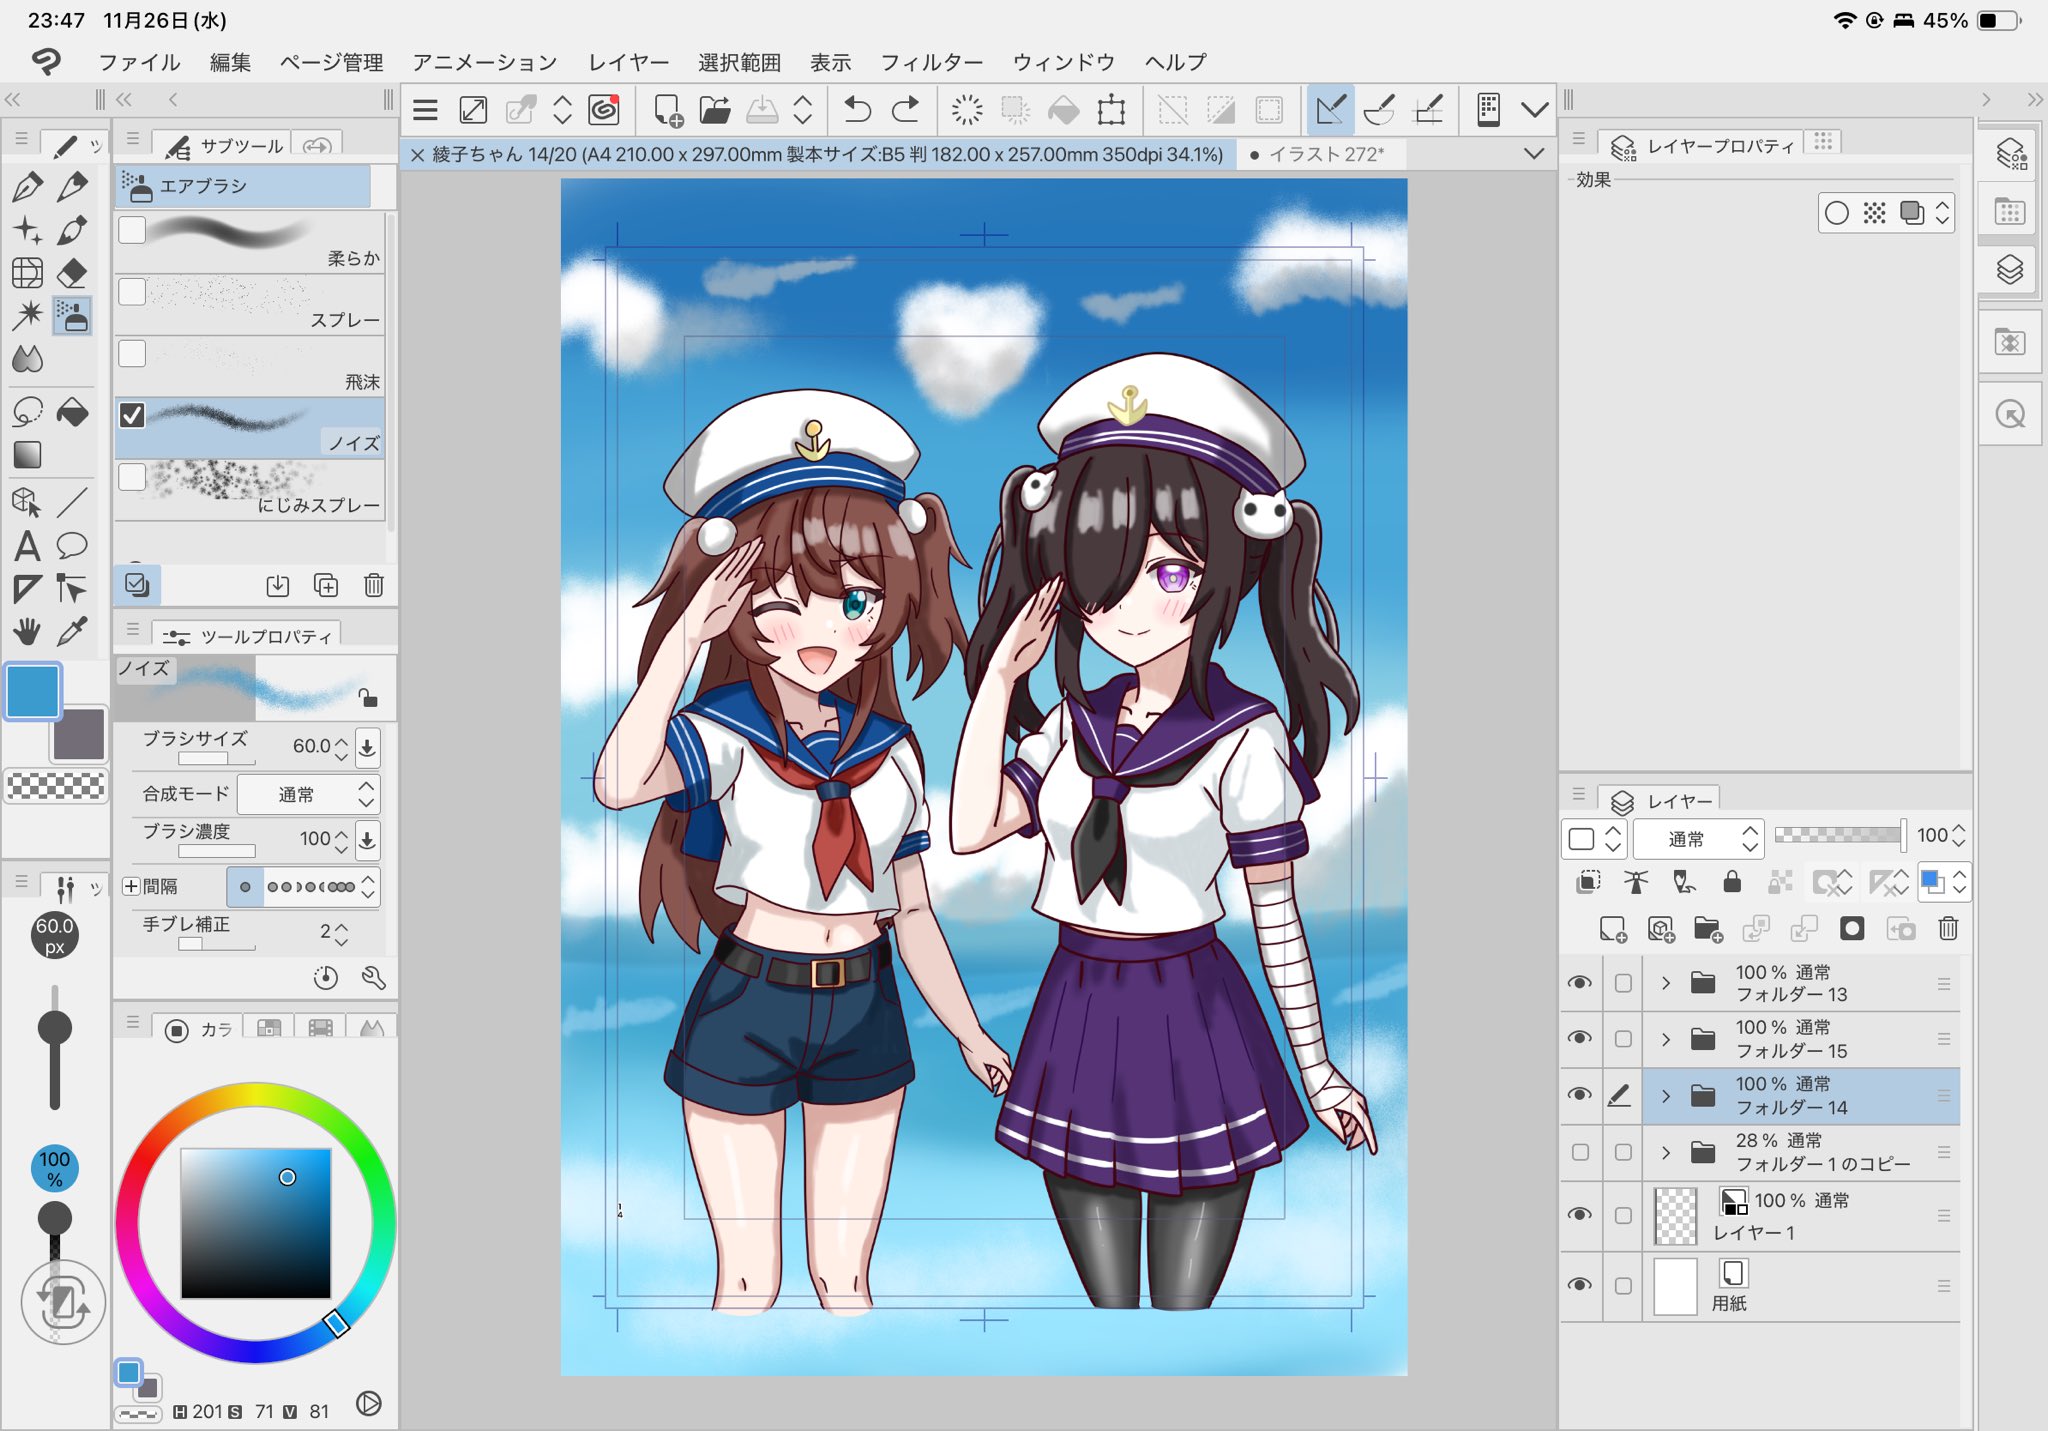Select the Hand move tool
The width and height of the screenshot is (2048, 1431).
pos(27,631)
